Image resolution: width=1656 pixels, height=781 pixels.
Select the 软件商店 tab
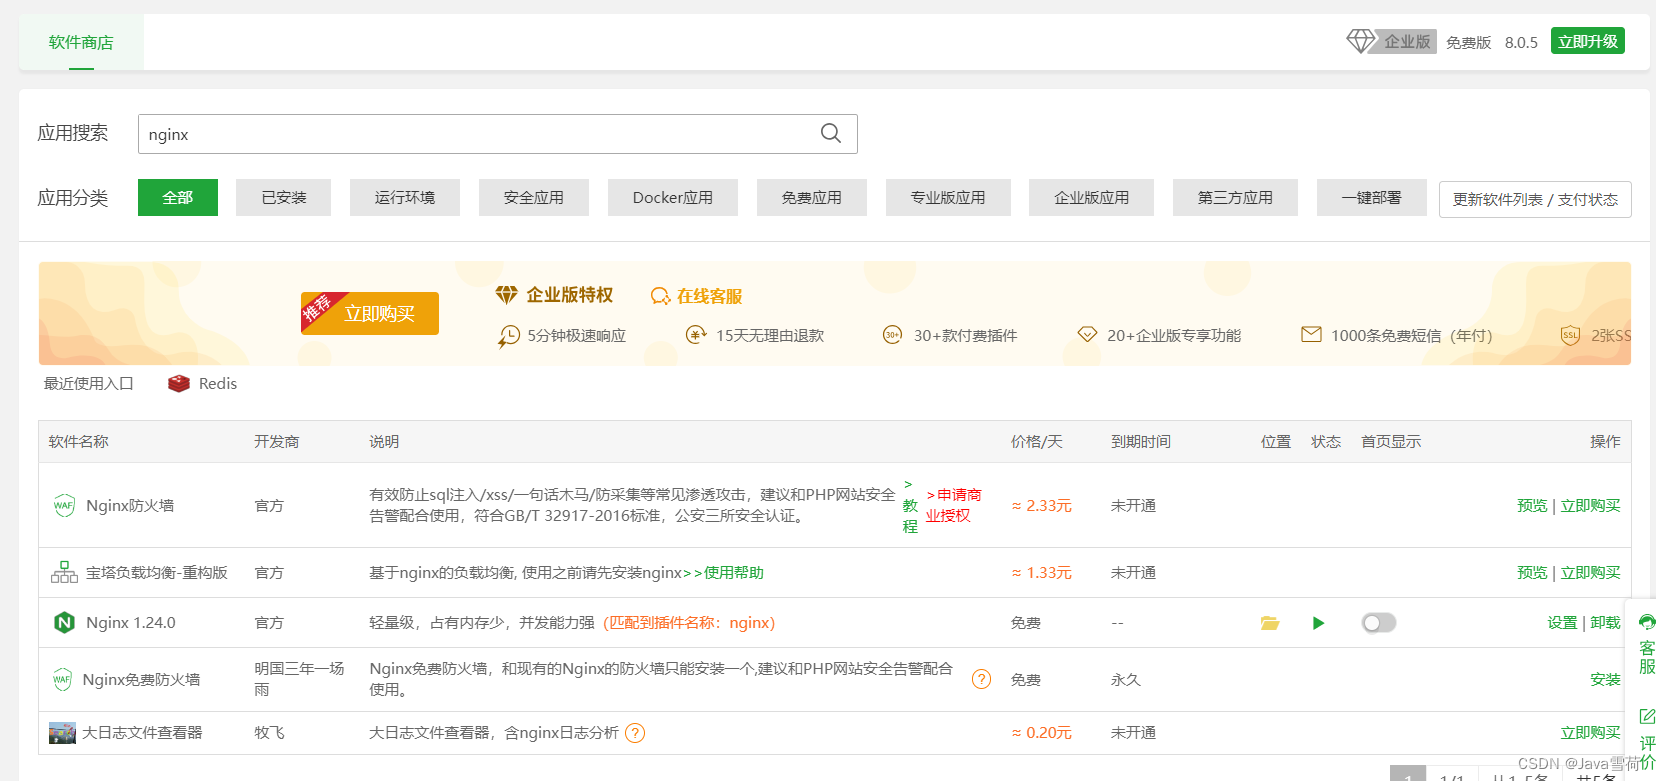pos(81,42)
